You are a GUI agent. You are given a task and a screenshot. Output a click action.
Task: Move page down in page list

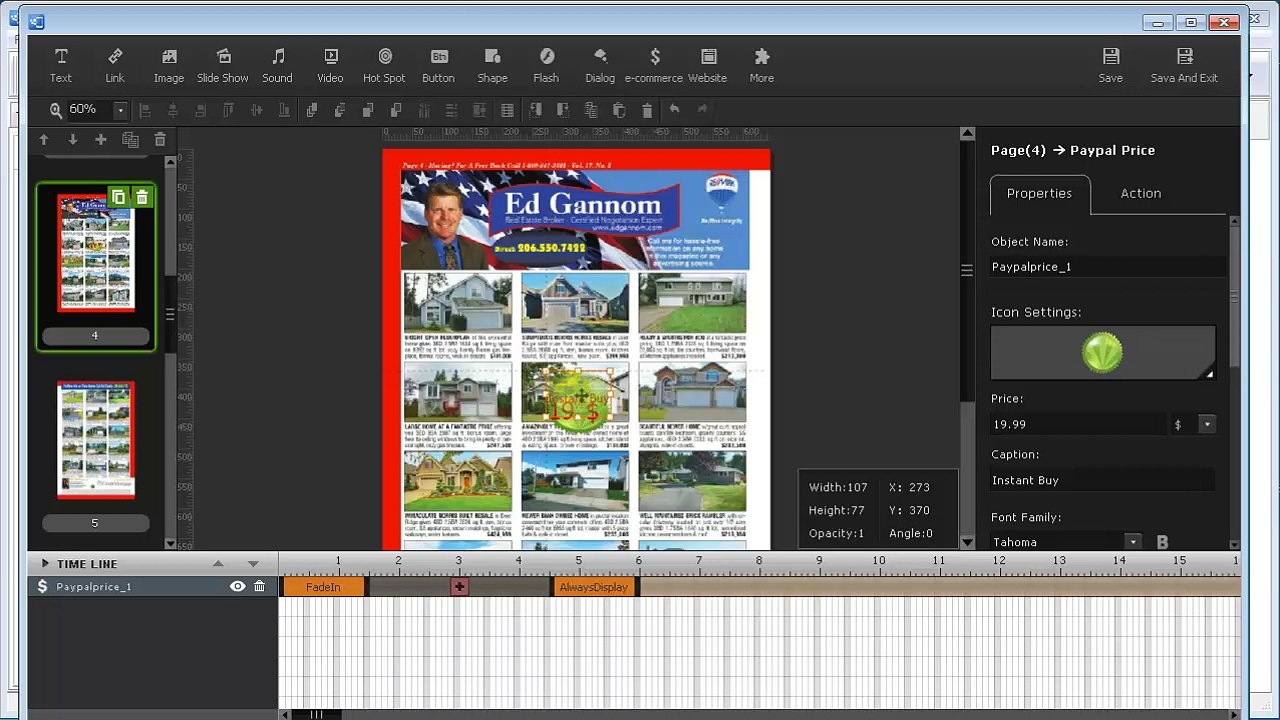72,140
